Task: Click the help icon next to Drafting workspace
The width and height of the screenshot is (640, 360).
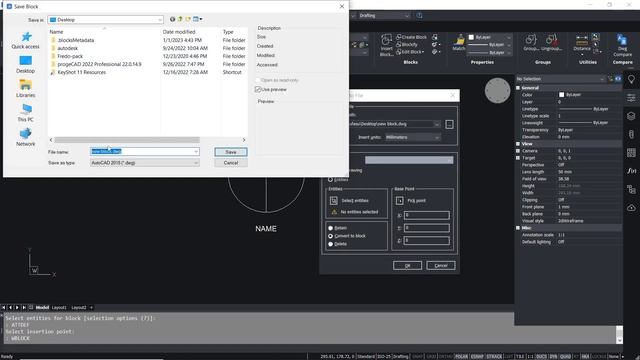Action: [x=419, y=16]
